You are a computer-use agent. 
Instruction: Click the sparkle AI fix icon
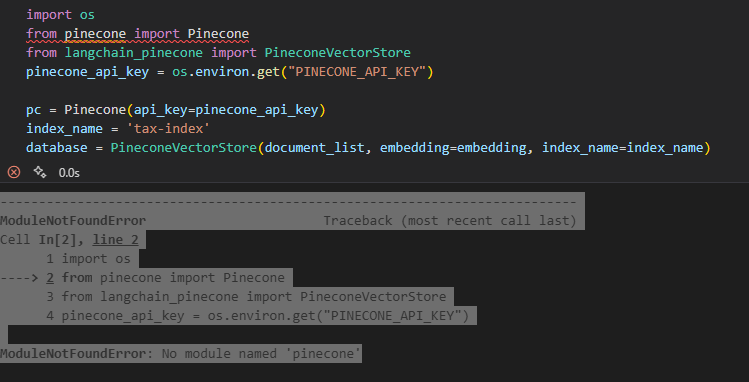(x=40, y=172)
